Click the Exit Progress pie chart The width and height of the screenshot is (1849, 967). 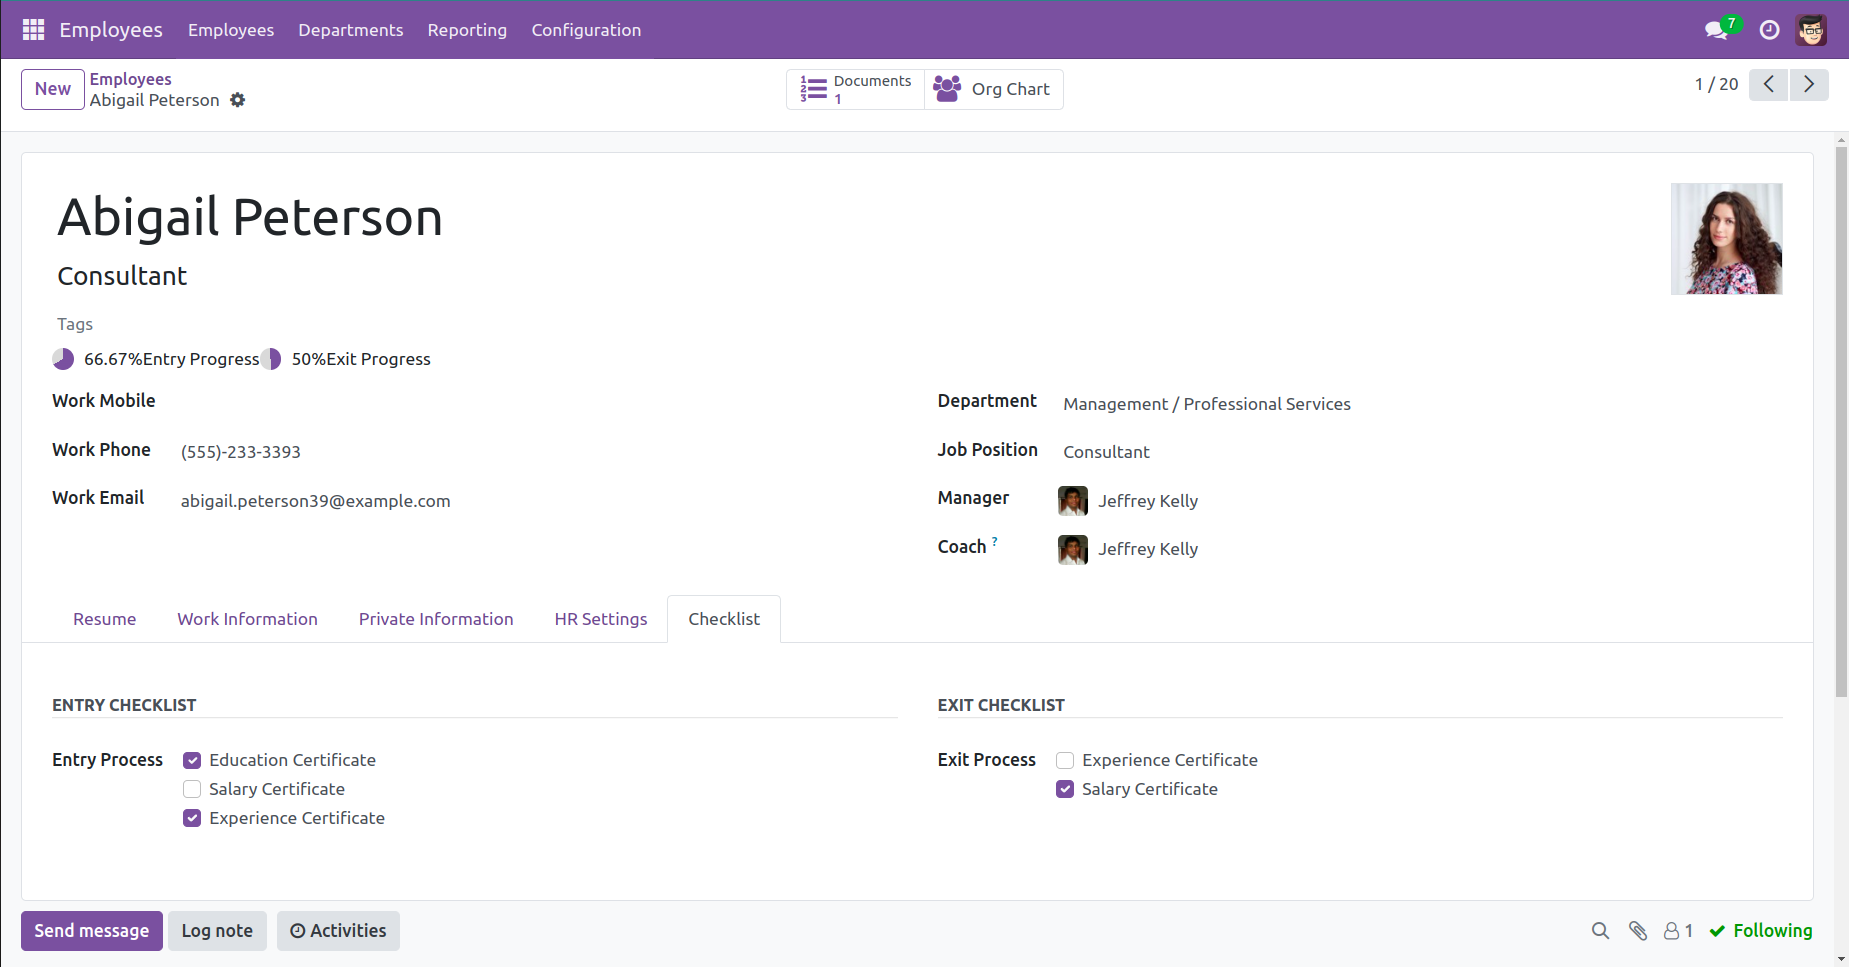271,359
